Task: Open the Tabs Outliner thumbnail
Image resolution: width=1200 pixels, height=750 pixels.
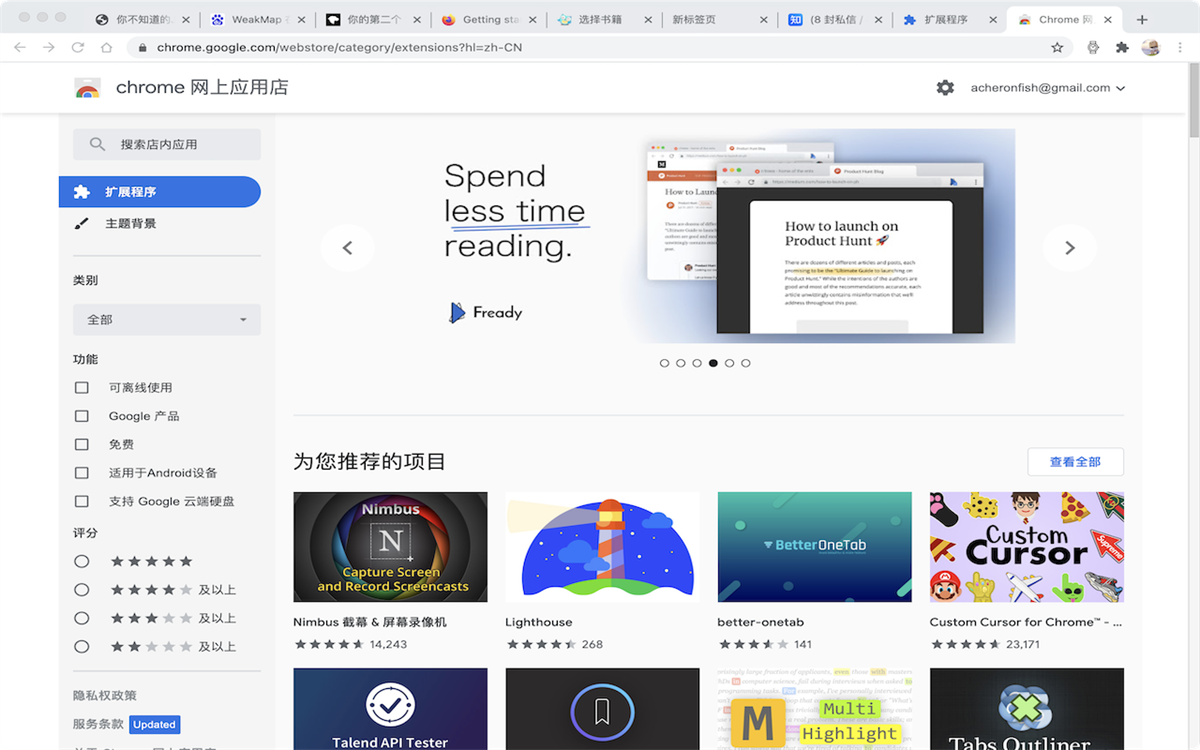Action: [1027, 709]
